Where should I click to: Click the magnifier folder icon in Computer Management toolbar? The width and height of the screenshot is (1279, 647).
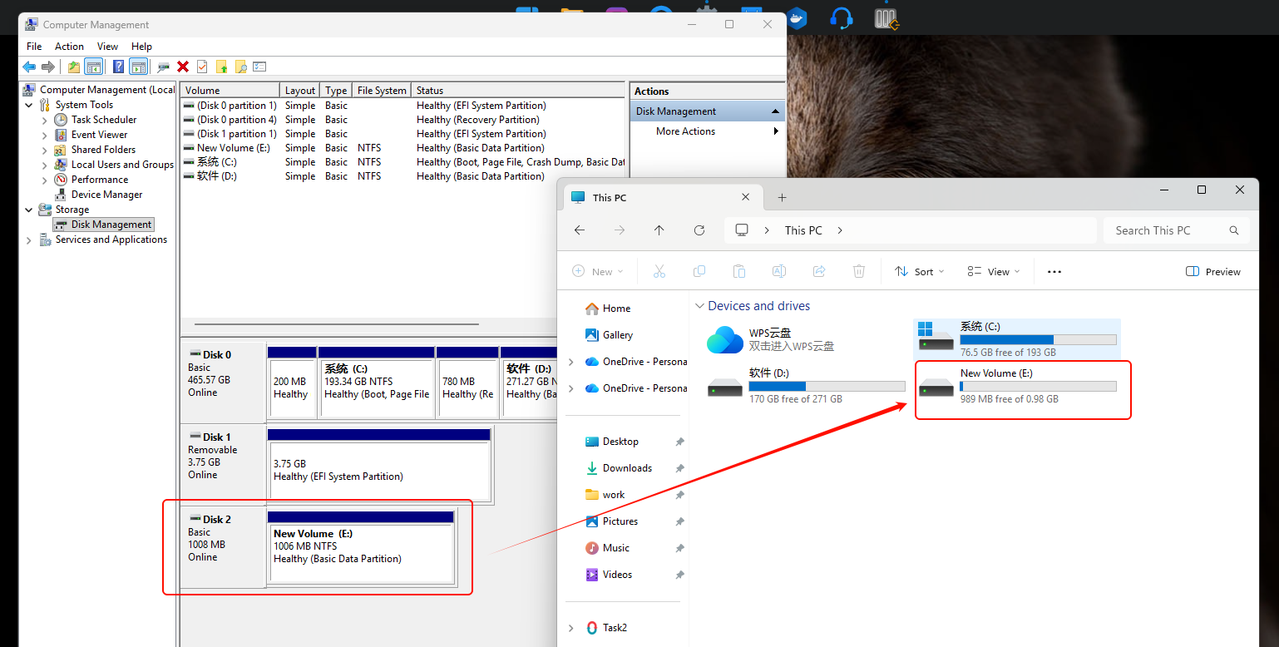tap(240, 67)
